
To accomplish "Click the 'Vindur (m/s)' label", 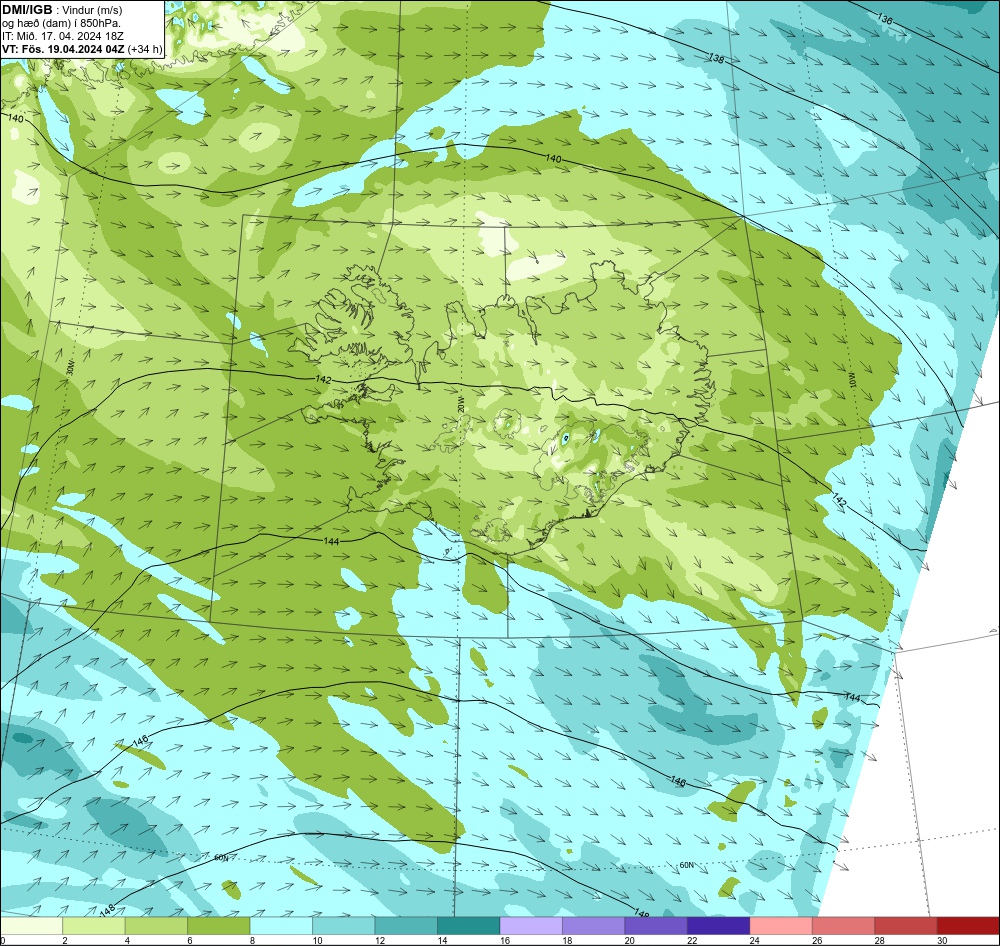I will (93, 10).
